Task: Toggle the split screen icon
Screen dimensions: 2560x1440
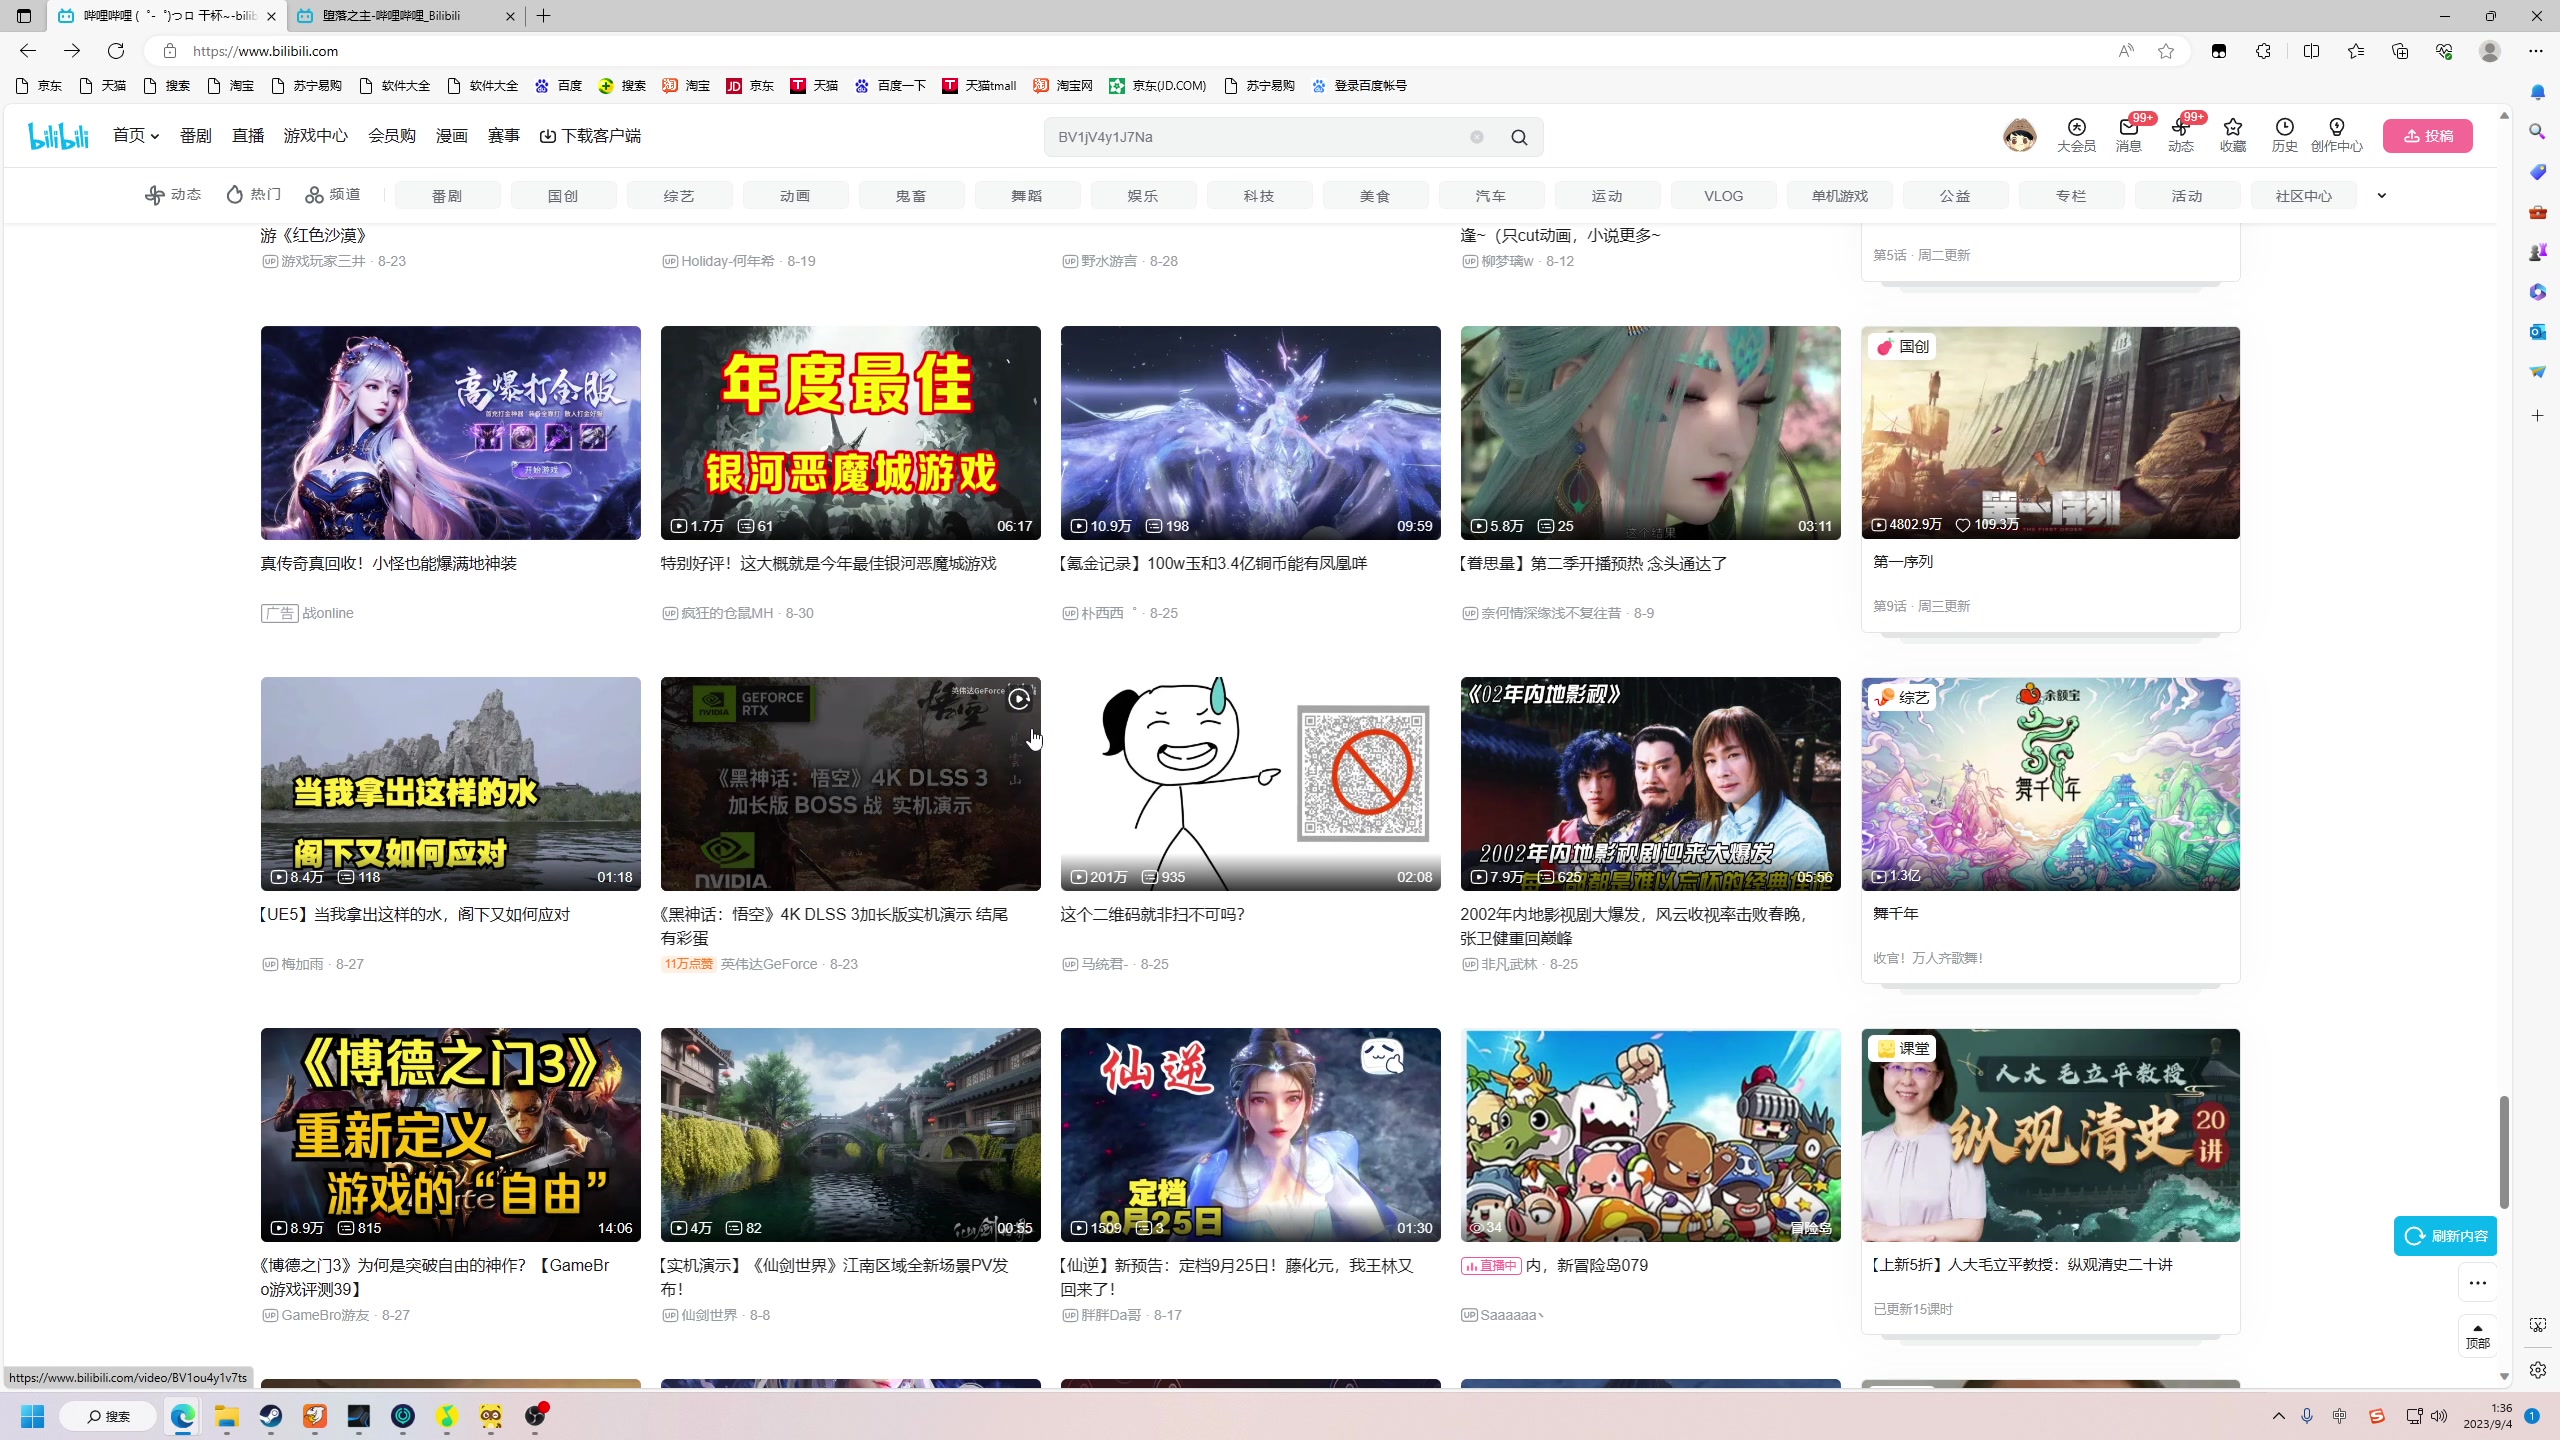Action: 2311,51
